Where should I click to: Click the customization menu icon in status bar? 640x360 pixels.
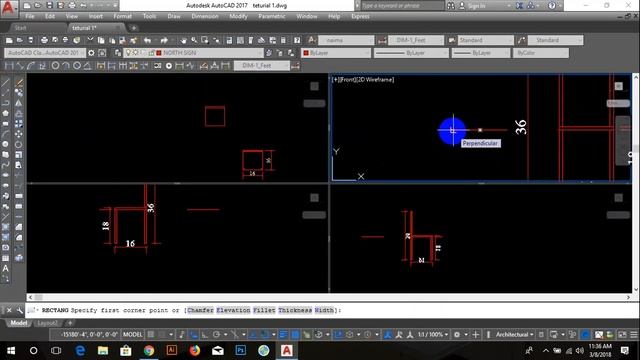(633, 335)
